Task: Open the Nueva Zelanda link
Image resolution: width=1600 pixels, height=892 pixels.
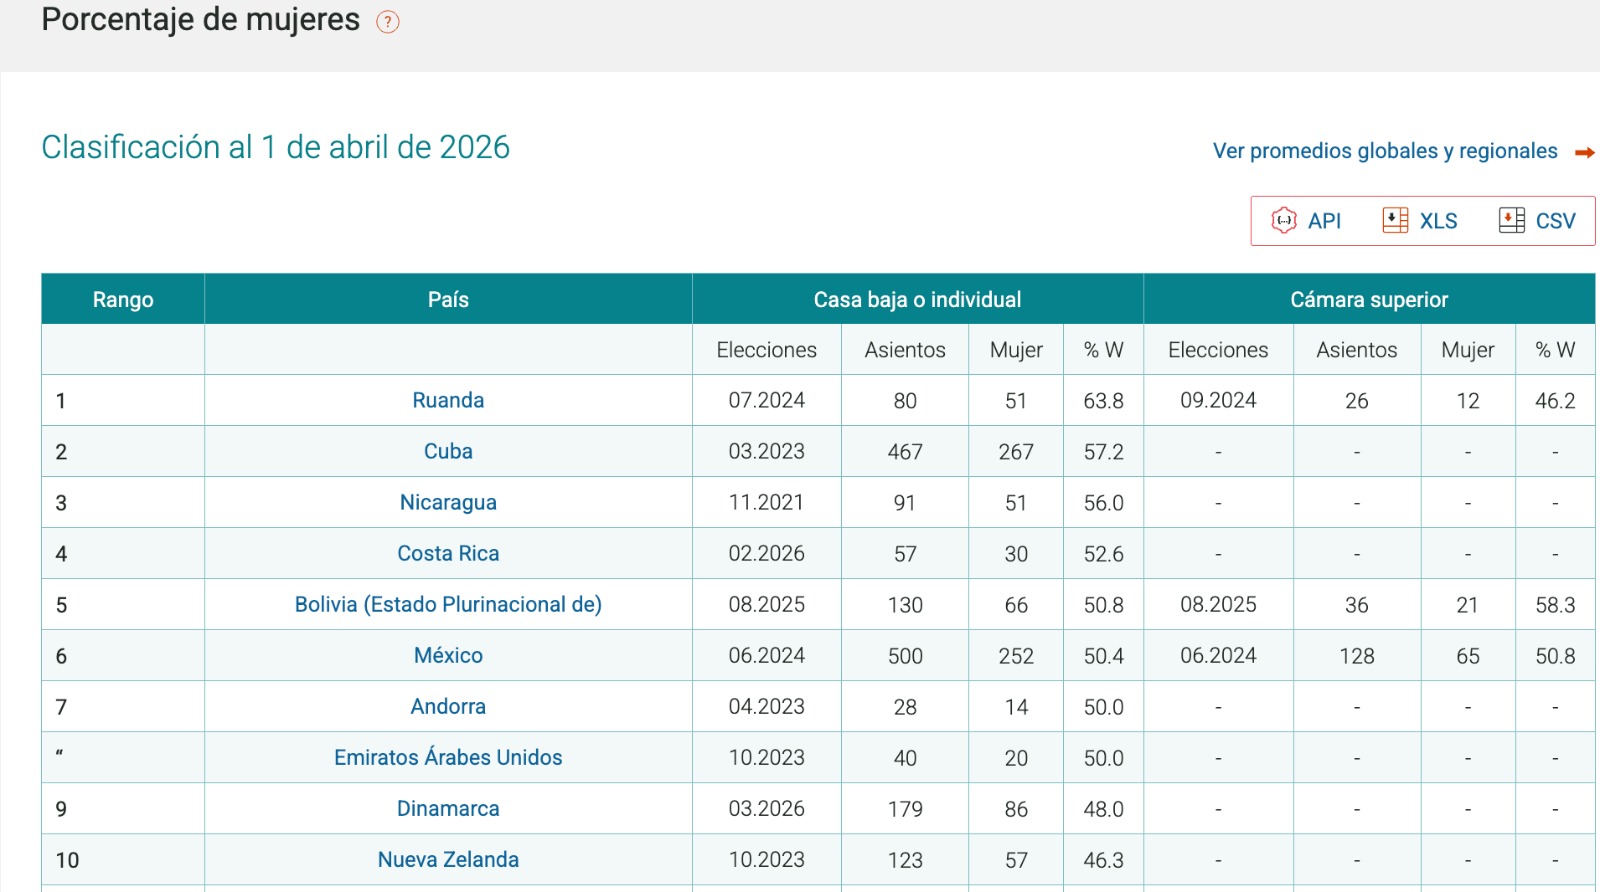Action: pyautogui.click(x=448, y=859)
